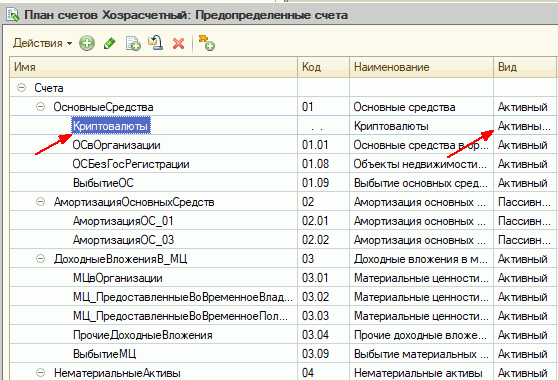Open the Действия dropdown menu

pos(42,43)
